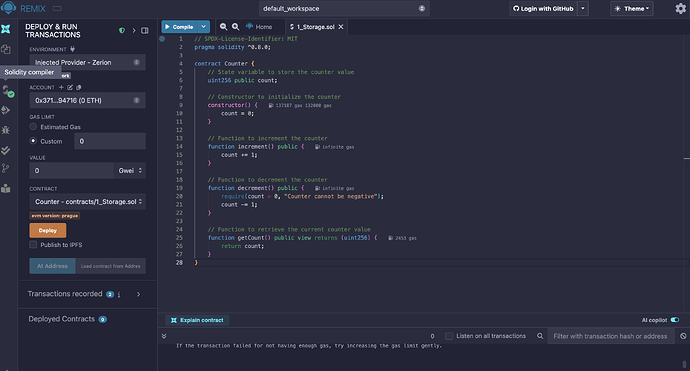Image resolution: width=690 pixels, height=371 pixels.
Task: Open the settings gear icon
Action: (x=680, y=8)
